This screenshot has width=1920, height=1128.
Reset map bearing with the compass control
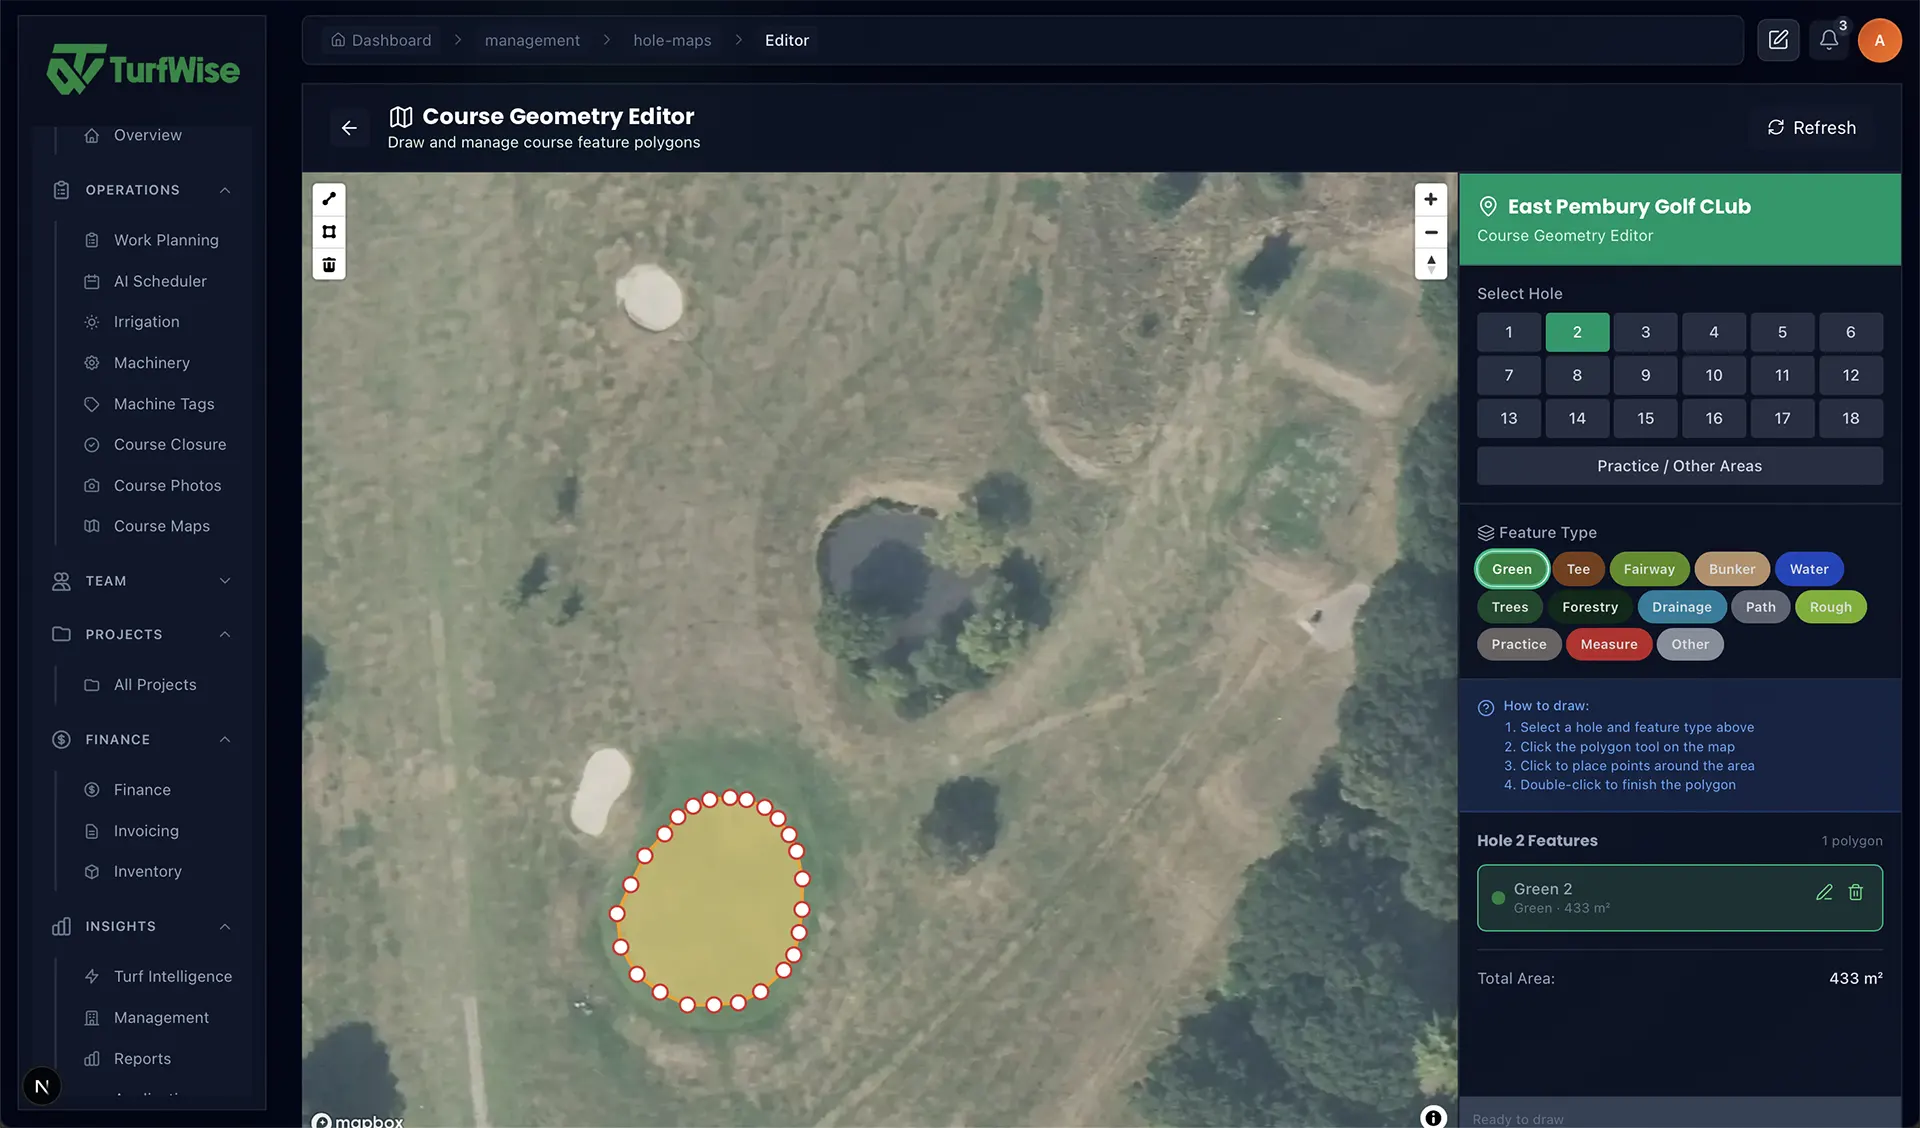(1431, 264)
